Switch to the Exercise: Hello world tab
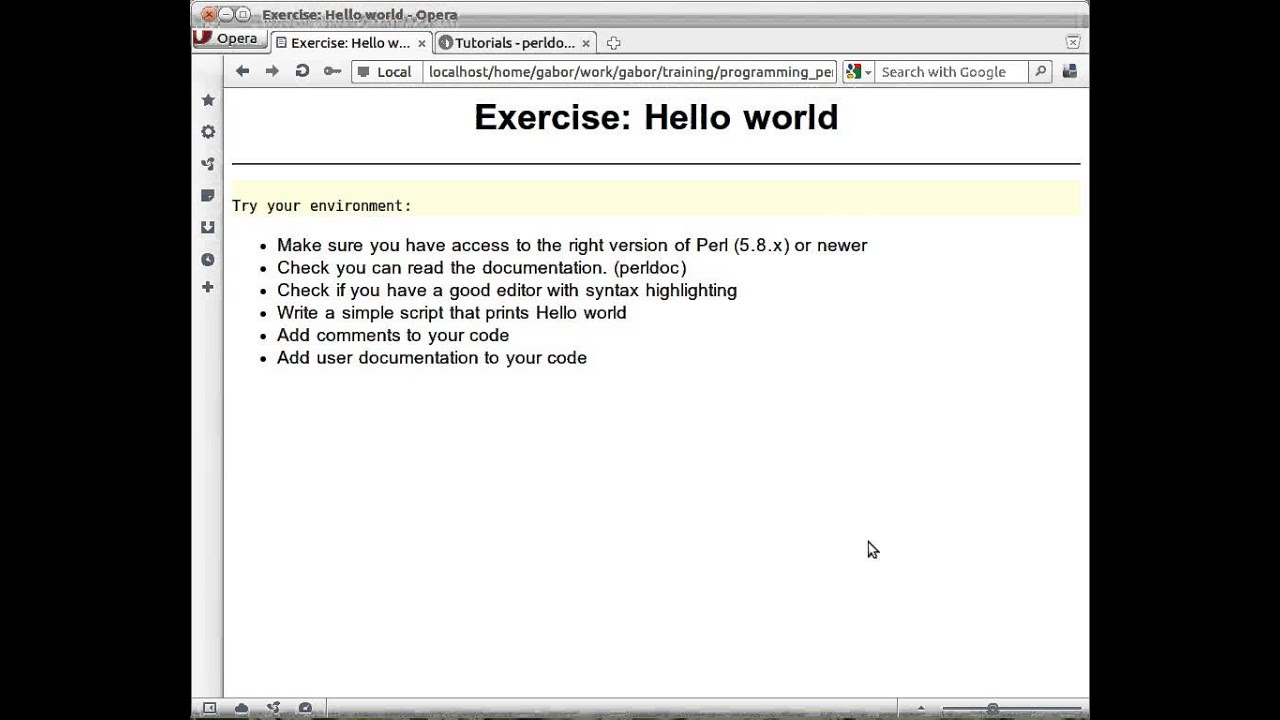1280x720 pixels. tap(350, 43)
